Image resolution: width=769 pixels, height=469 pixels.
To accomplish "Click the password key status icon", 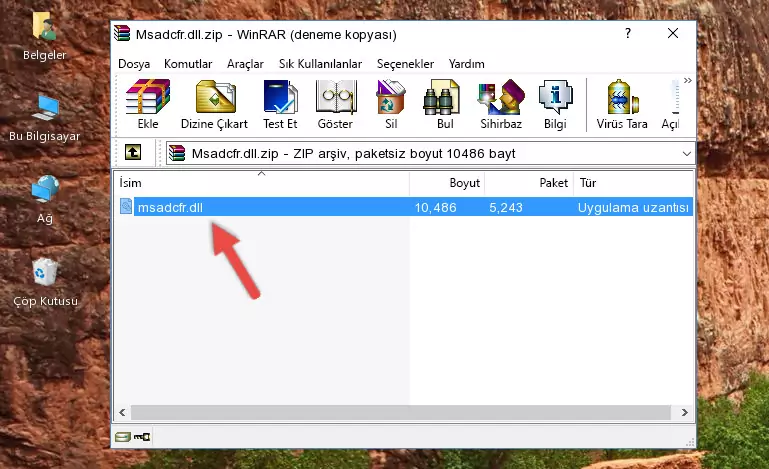I will coord(142,437).
